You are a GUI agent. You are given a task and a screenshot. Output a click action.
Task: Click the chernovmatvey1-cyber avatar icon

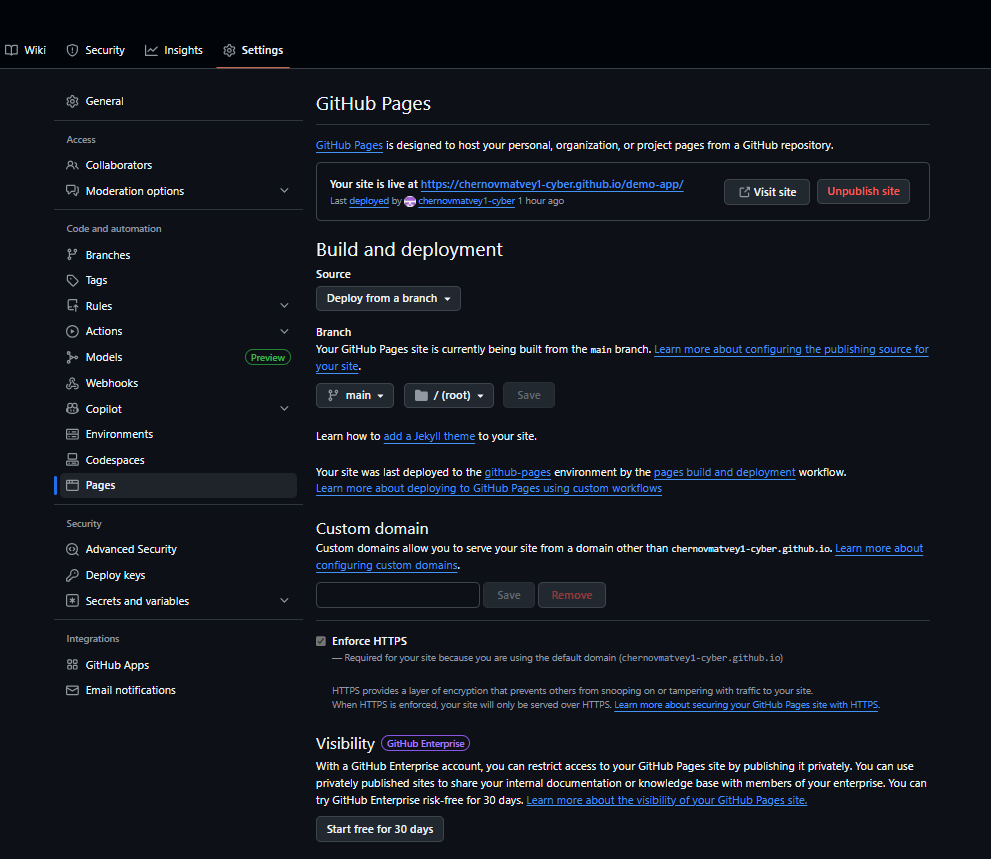click(x=409, y=201)
